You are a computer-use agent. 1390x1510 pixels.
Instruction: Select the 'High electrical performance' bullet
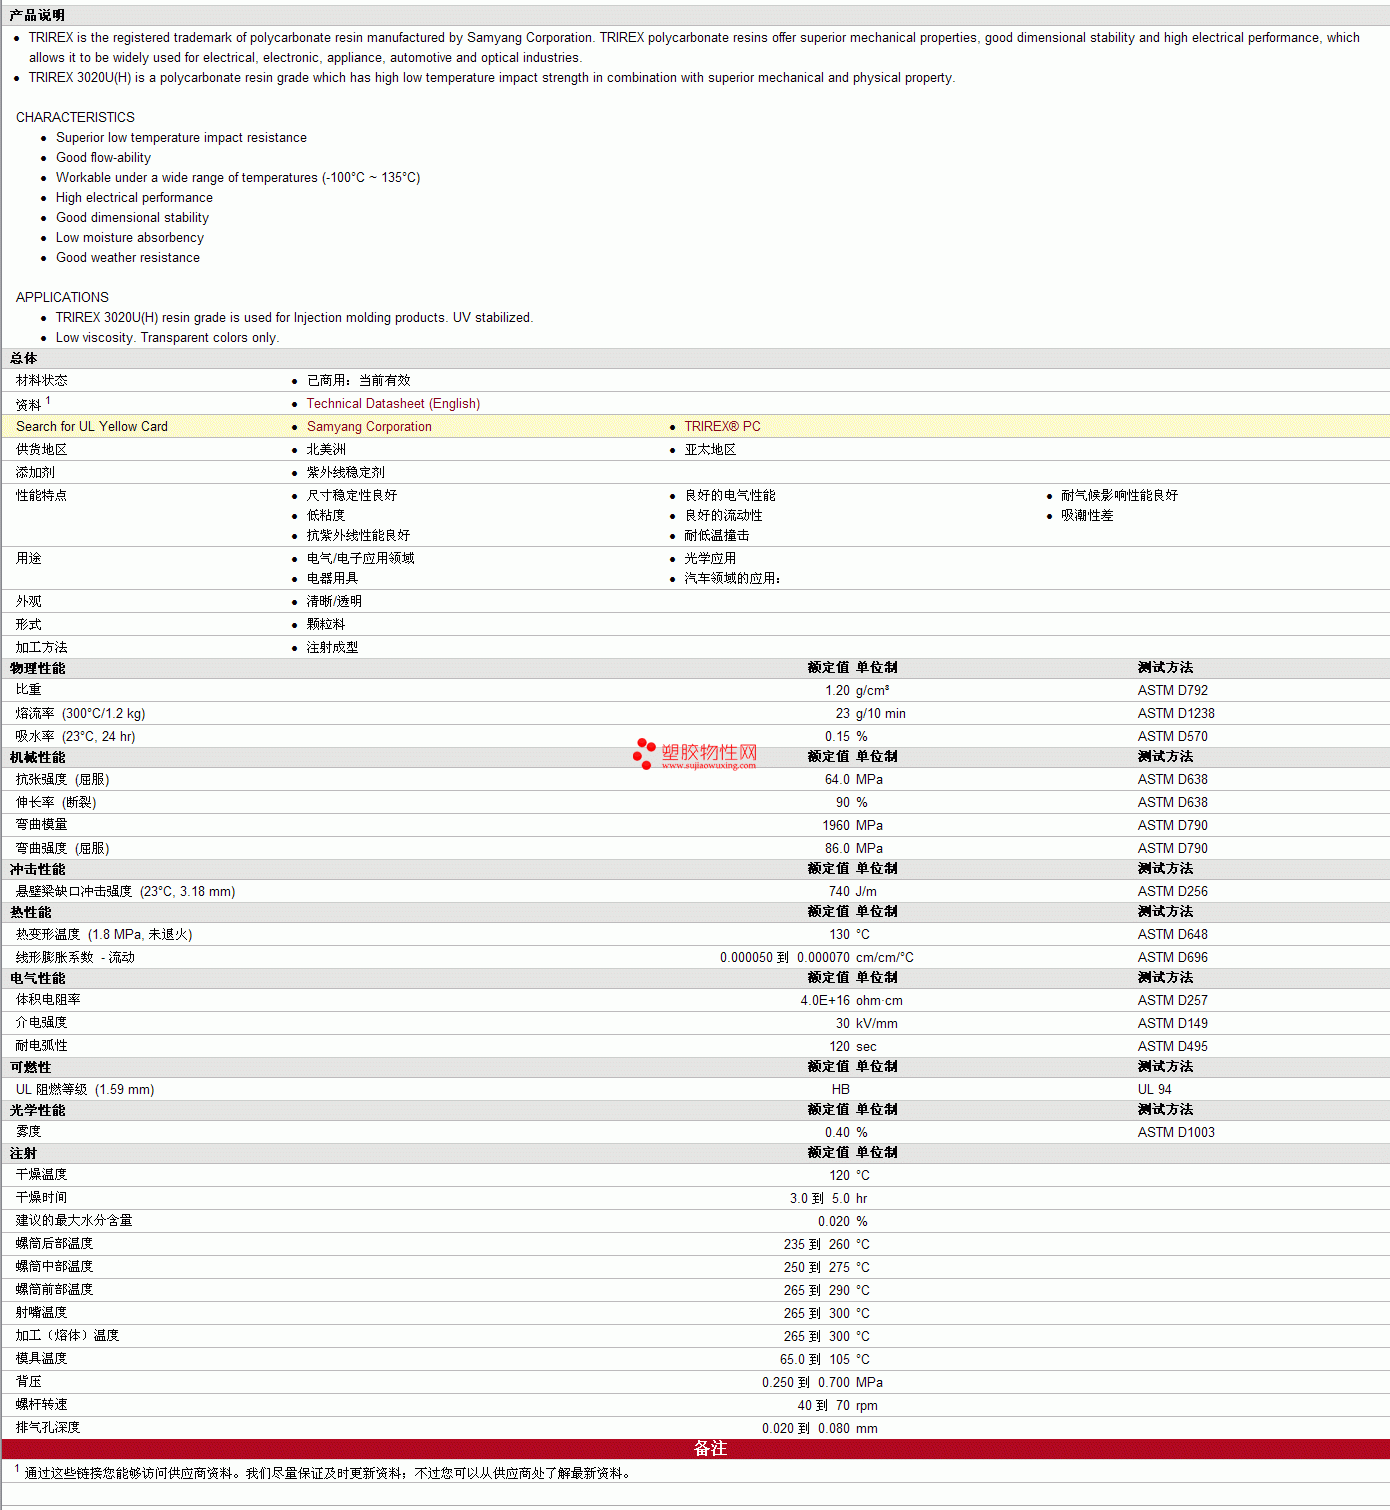click(134, 198)
